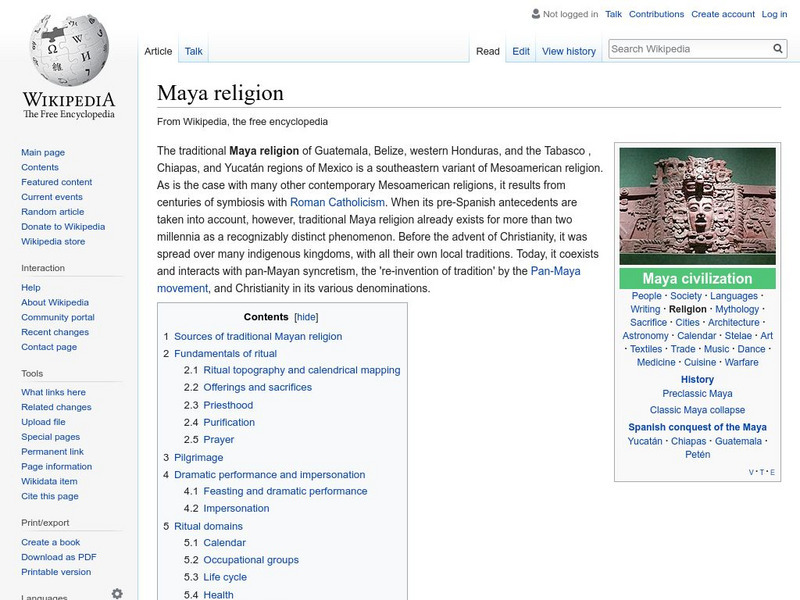Open Page information
This screenshot has height=600, width=800.
57,466
